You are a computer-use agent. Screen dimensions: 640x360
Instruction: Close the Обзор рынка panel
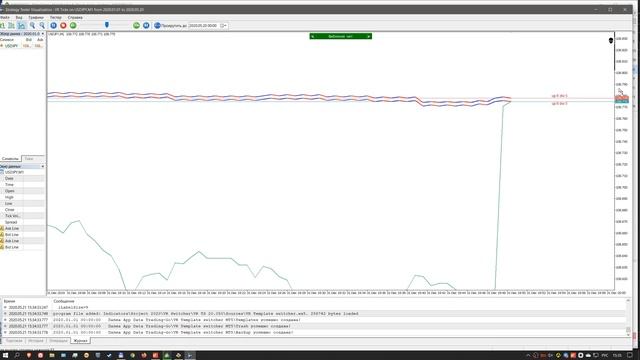click(x=43, y=34)
